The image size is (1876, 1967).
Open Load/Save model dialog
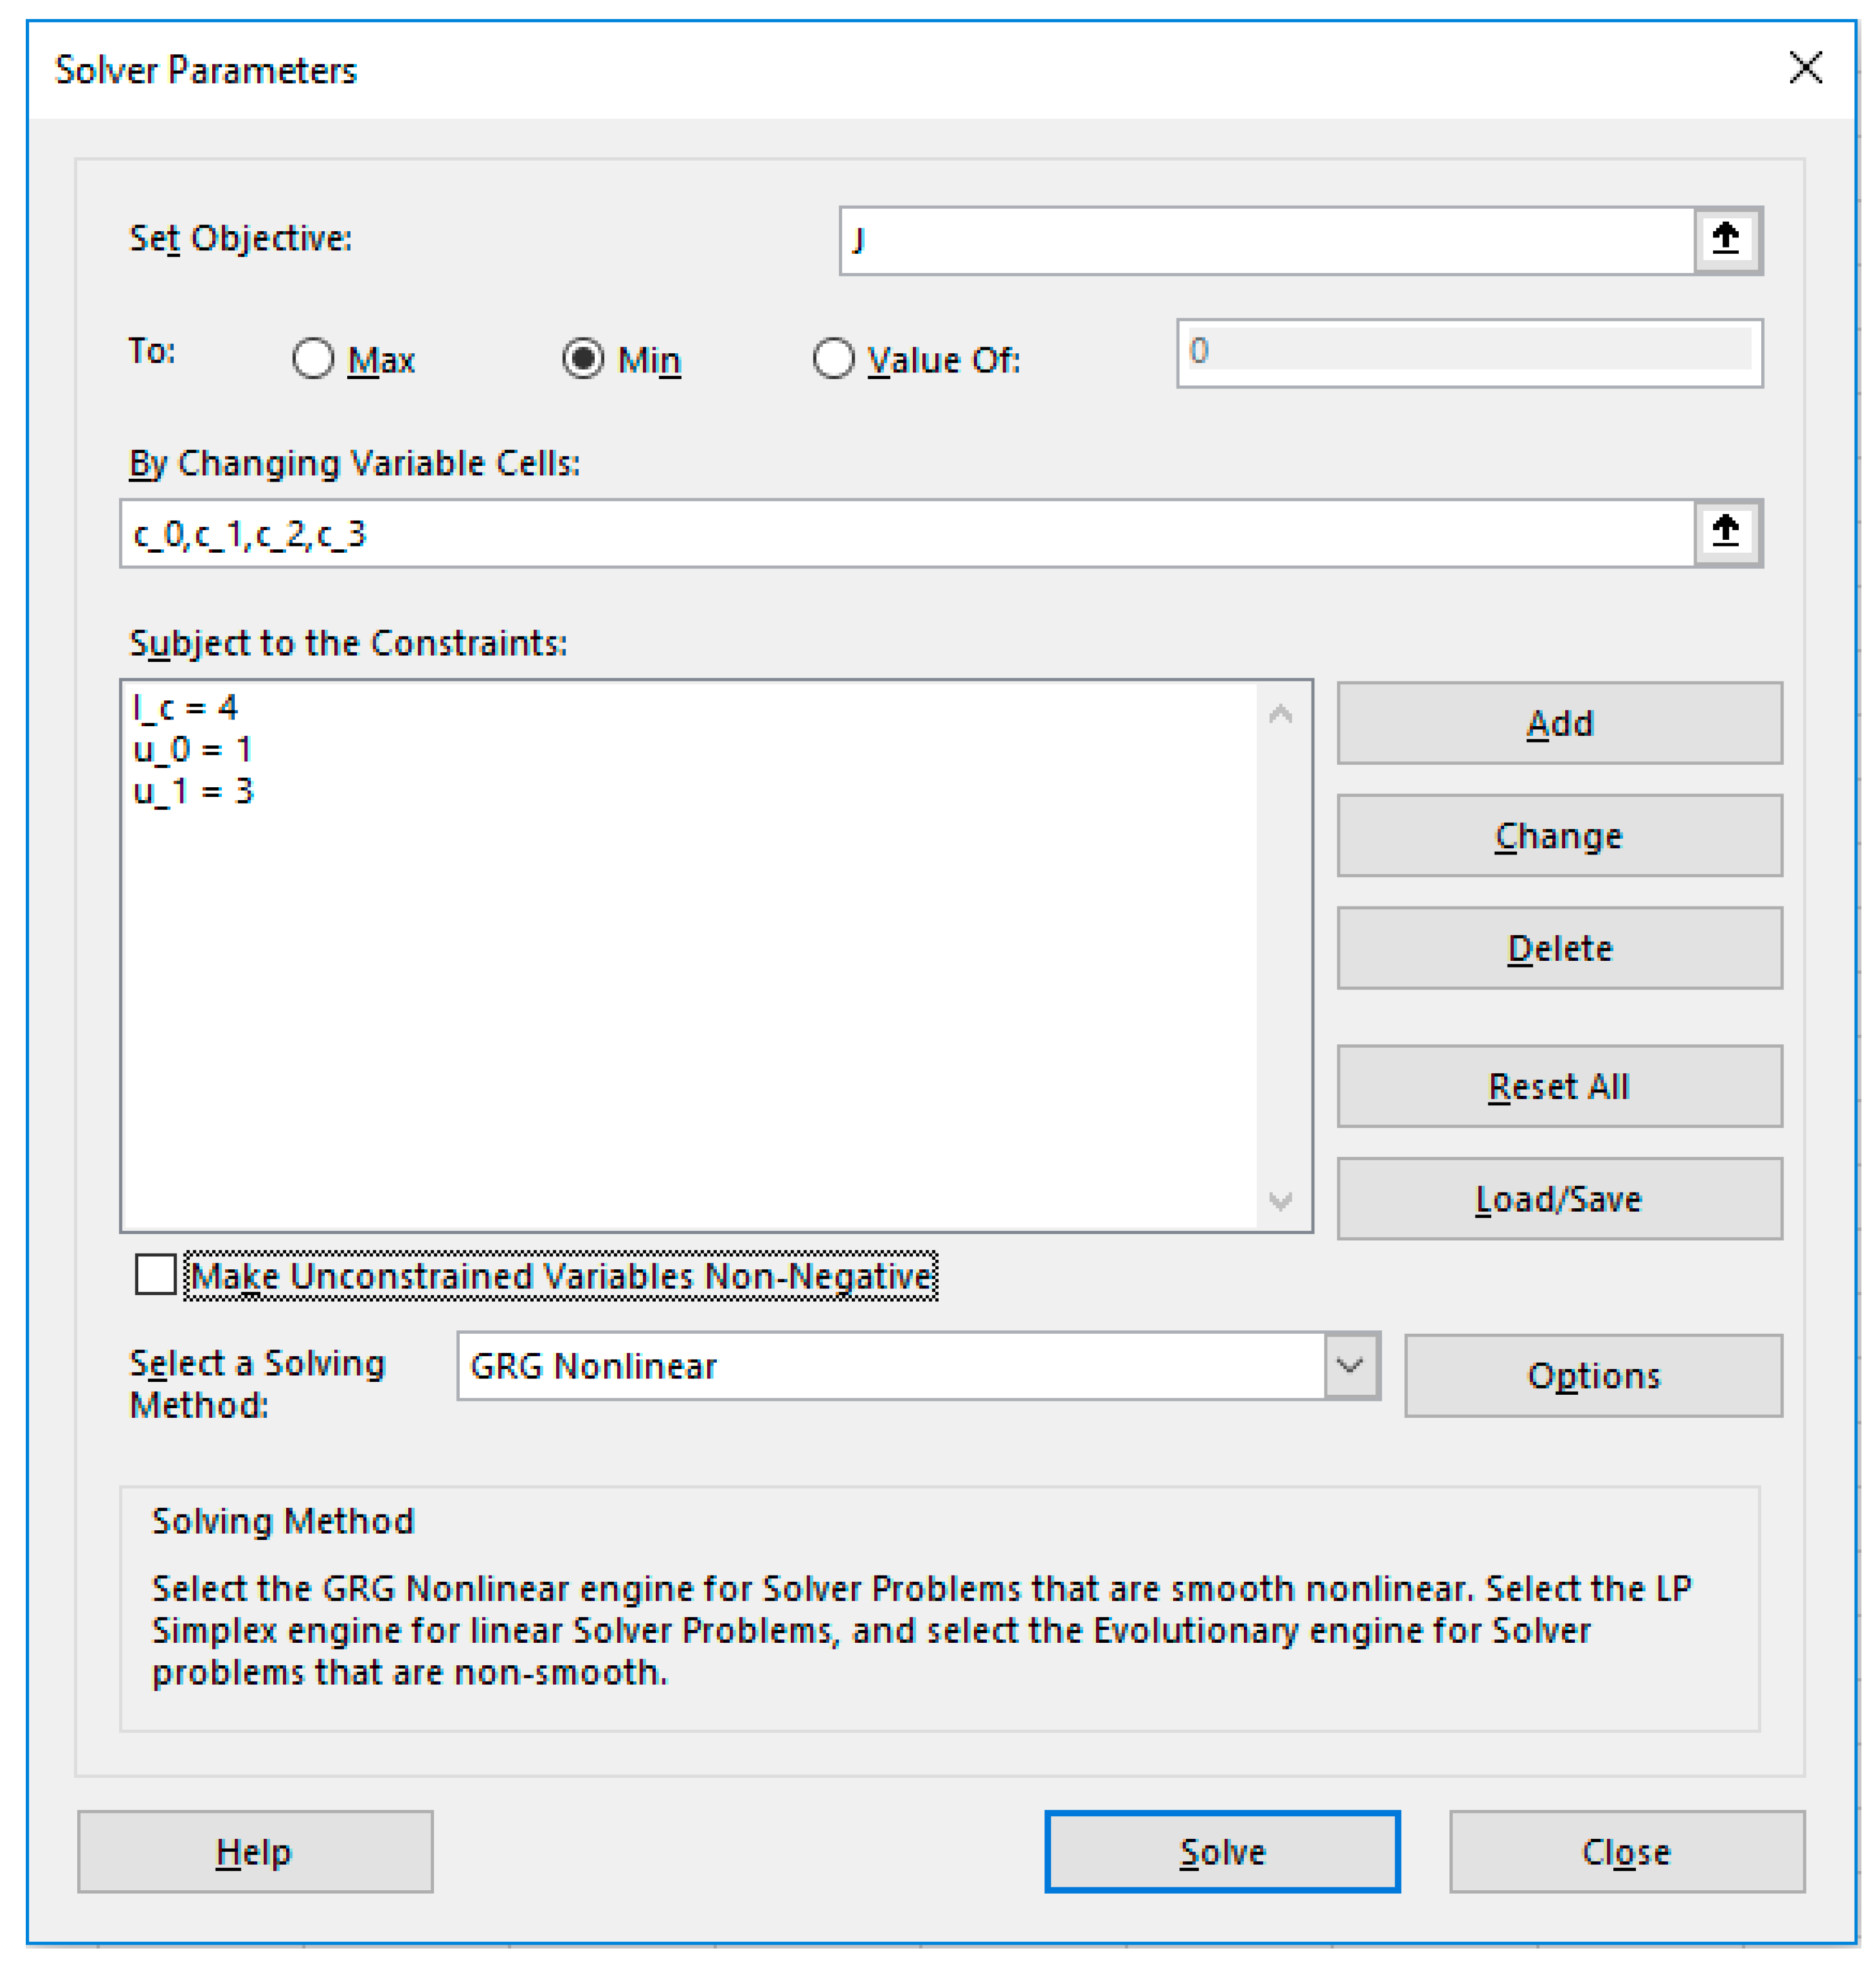pos(1559,1199)
